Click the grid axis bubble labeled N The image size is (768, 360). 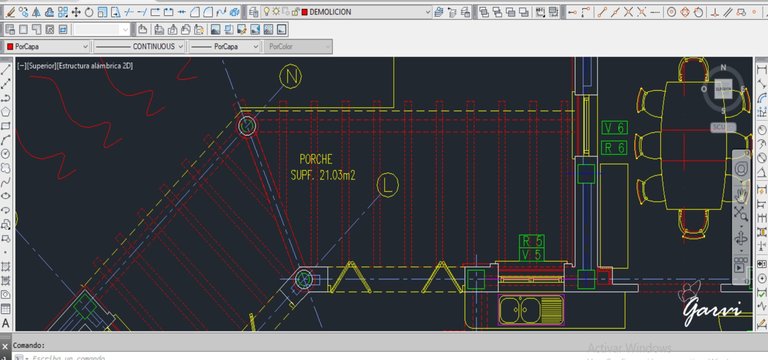(290, 77)
